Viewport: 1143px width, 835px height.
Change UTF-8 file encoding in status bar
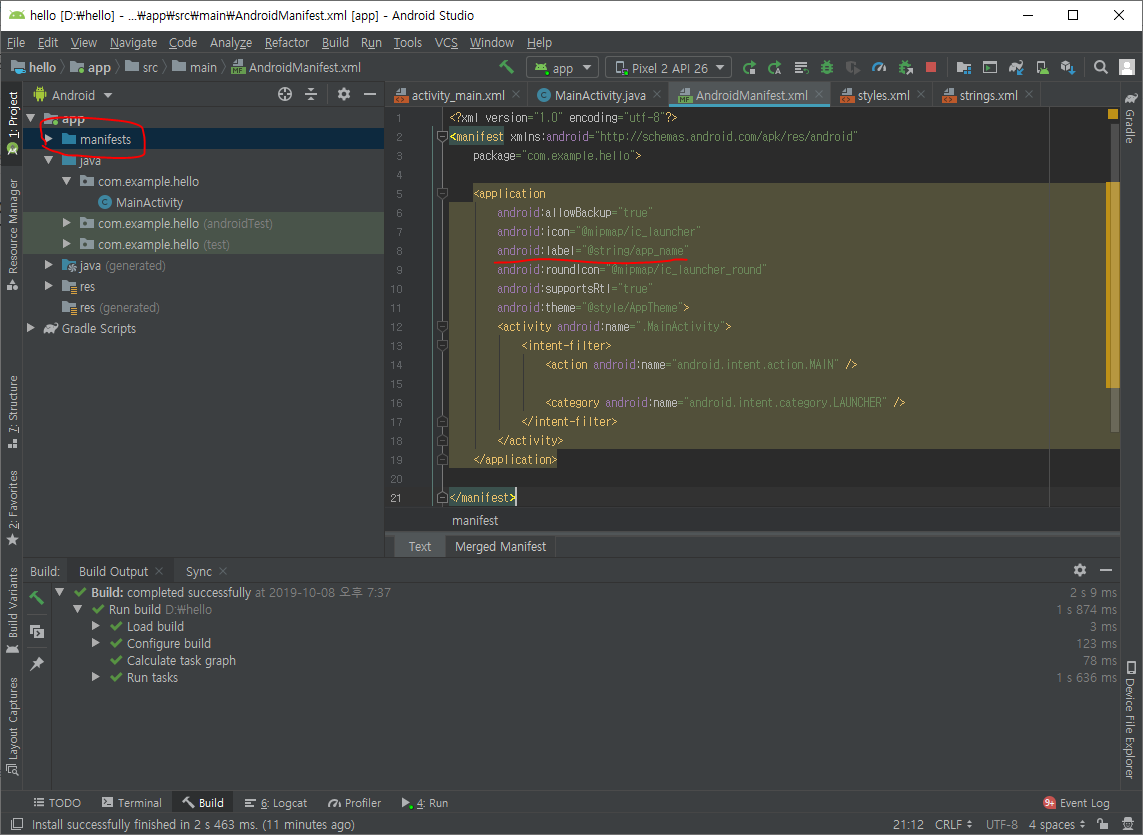tap(1002, 824)
